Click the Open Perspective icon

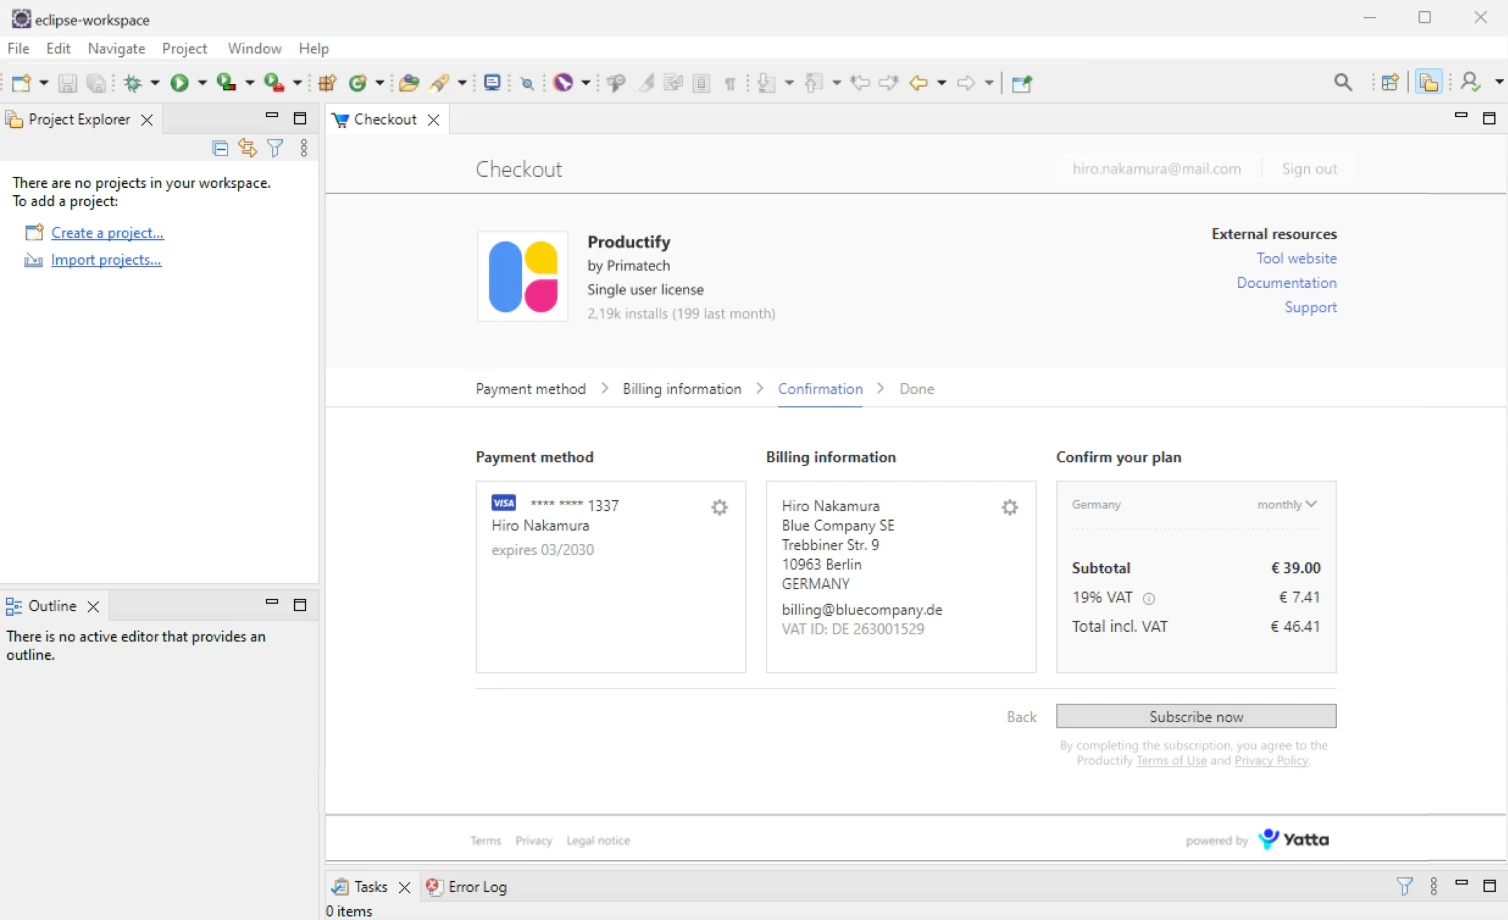coord(1389,83)
